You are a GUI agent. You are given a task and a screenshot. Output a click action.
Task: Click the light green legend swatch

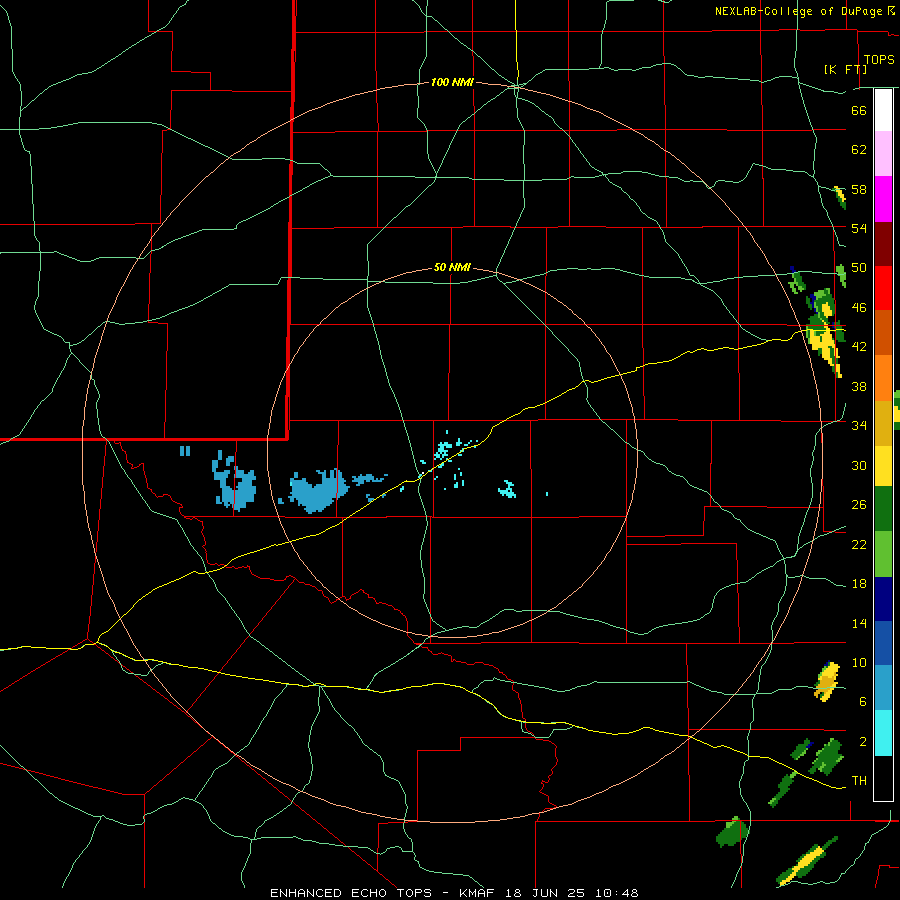(883, 554)
